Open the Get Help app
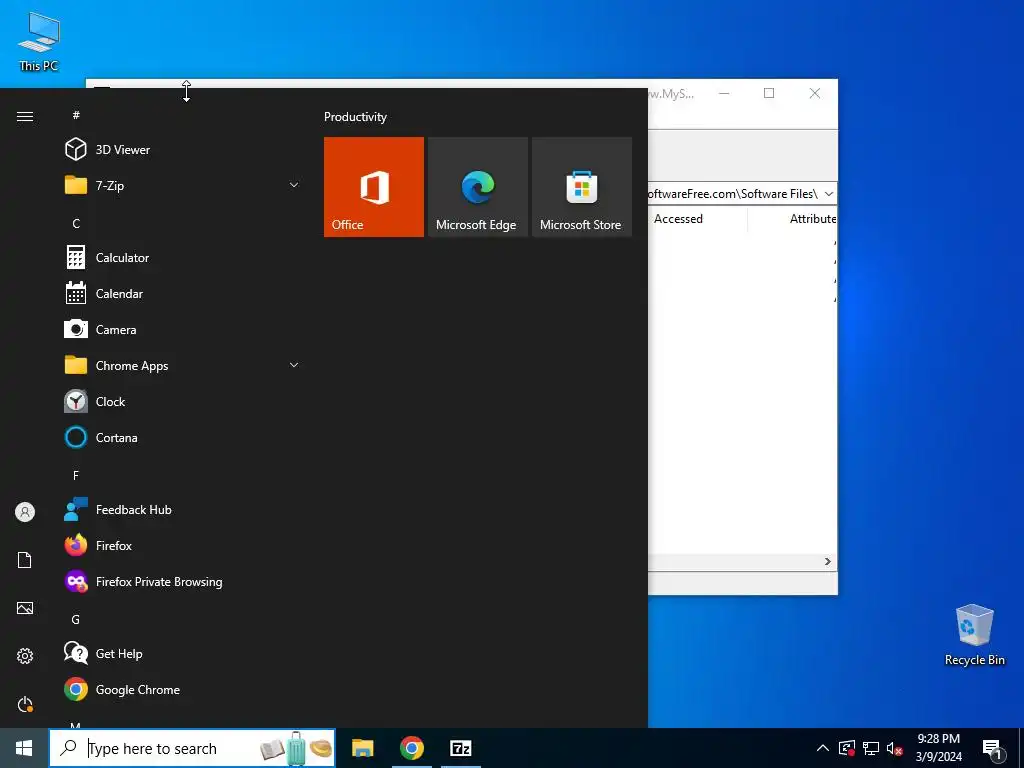 pos(183,653)
